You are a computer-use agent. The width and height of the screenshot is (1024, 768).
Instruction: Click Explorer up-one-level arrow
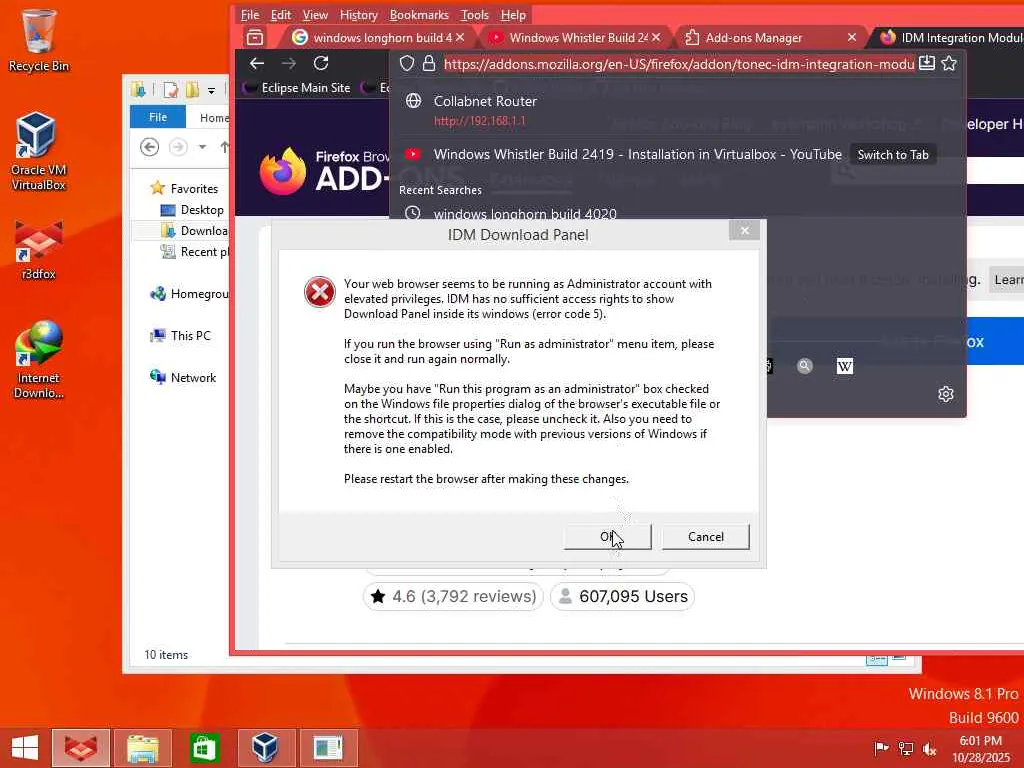pyautogui.click(x=224, y=147)
